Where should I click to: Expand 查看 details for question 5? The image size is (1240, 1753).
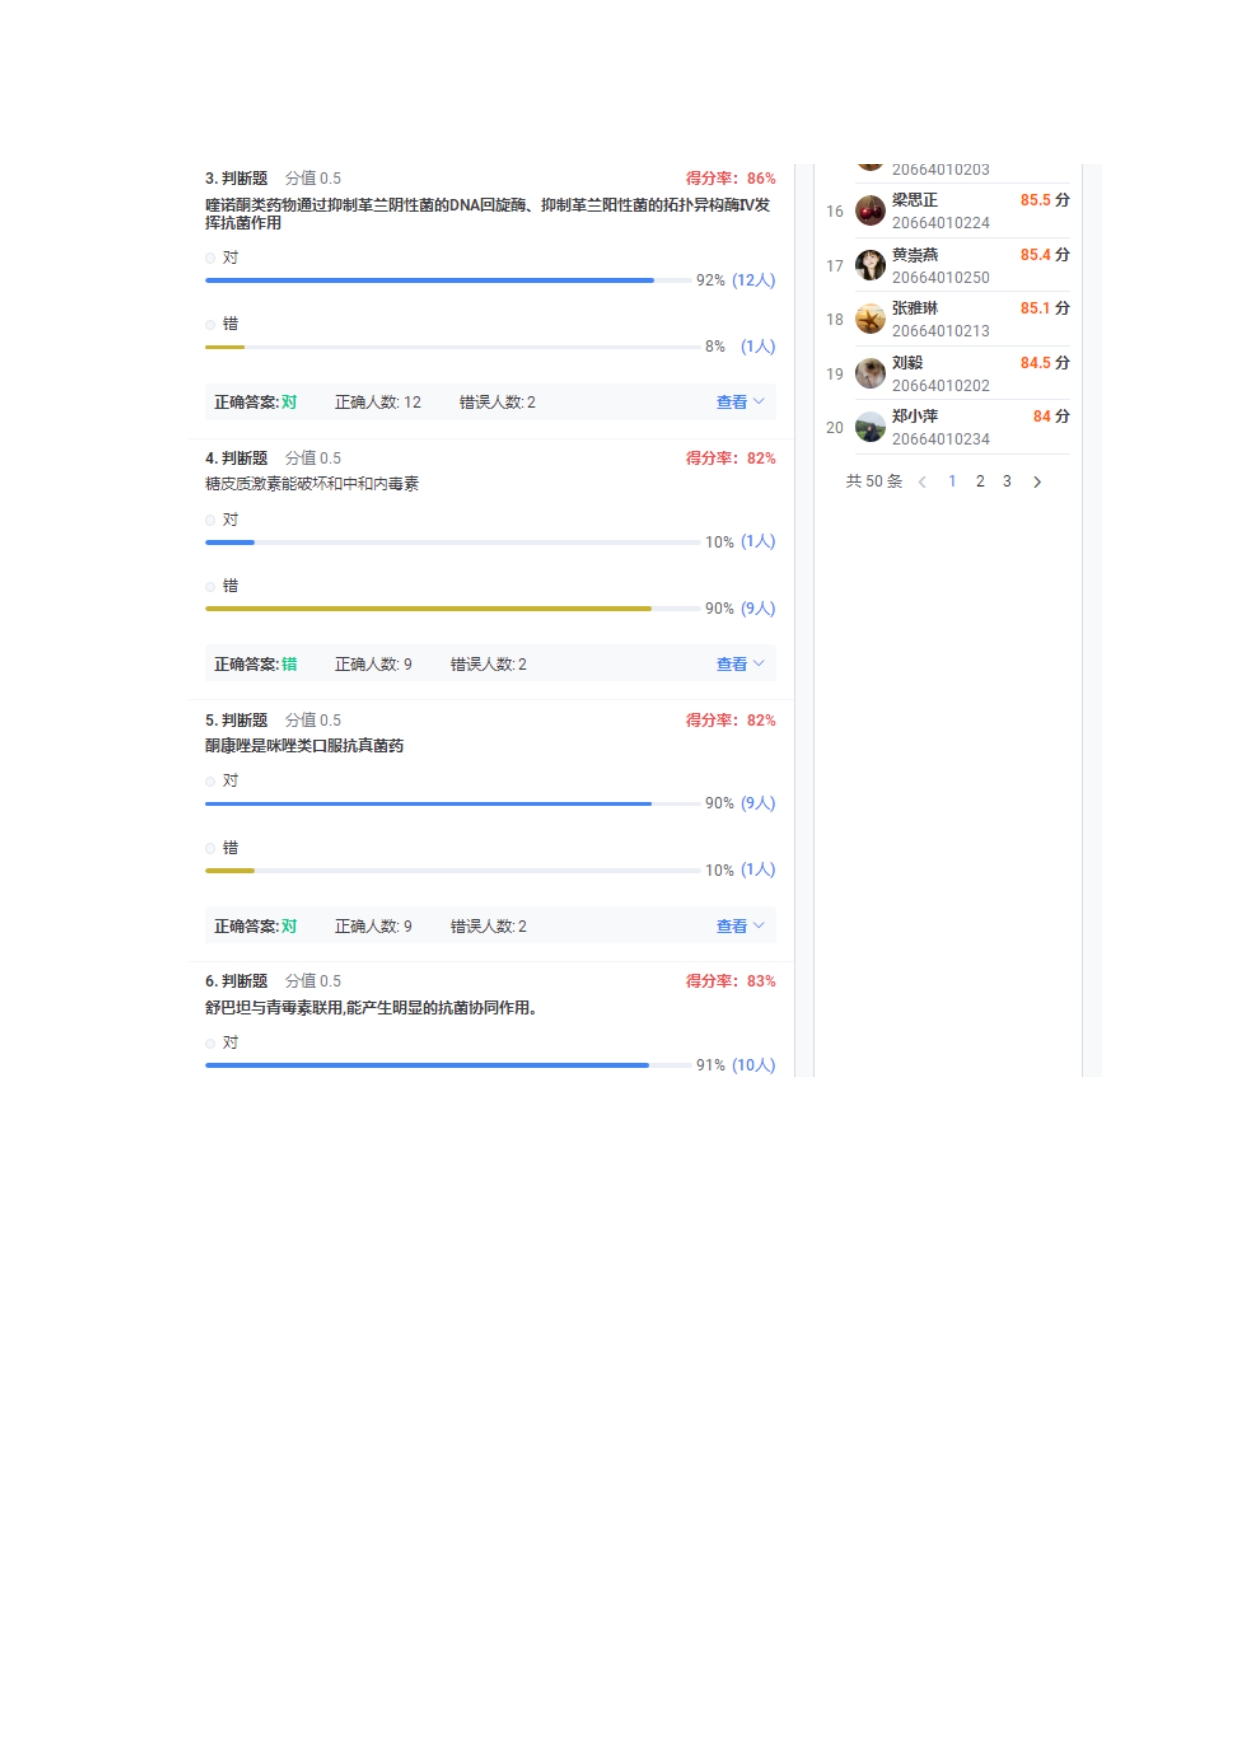coord(740,926)
